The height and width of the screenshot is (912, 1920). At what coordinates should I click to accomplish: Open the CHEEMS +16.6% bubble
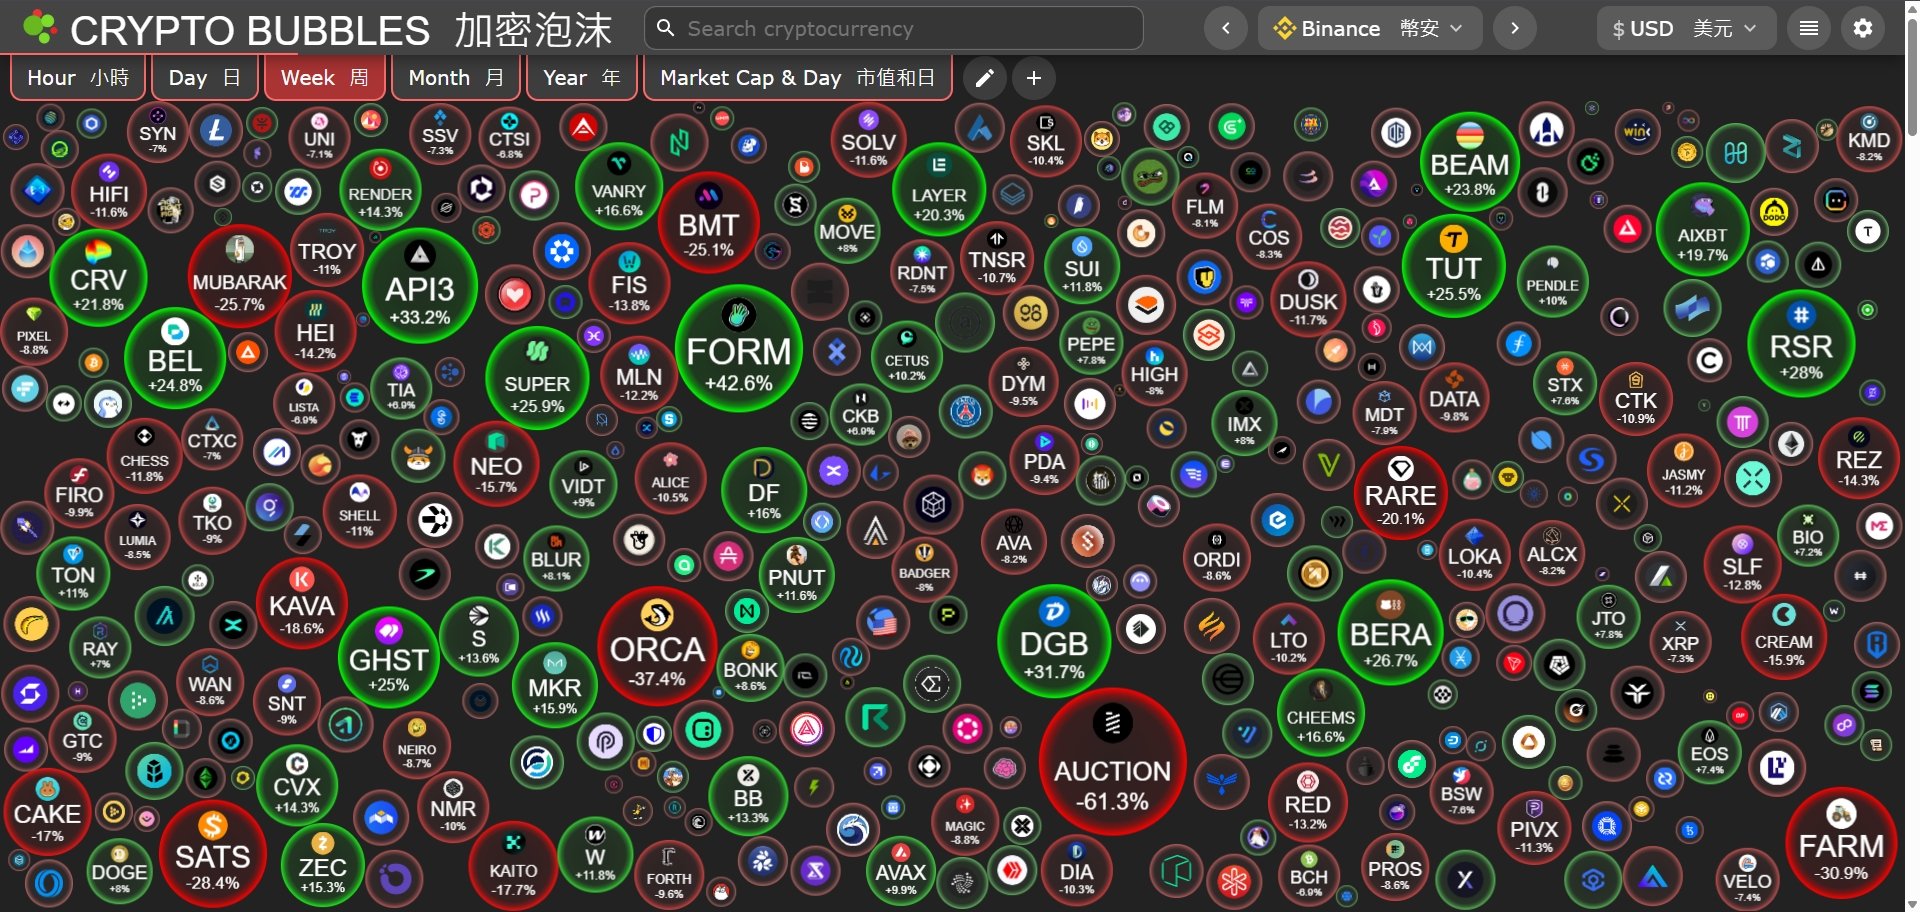(x=1321, y=713)
